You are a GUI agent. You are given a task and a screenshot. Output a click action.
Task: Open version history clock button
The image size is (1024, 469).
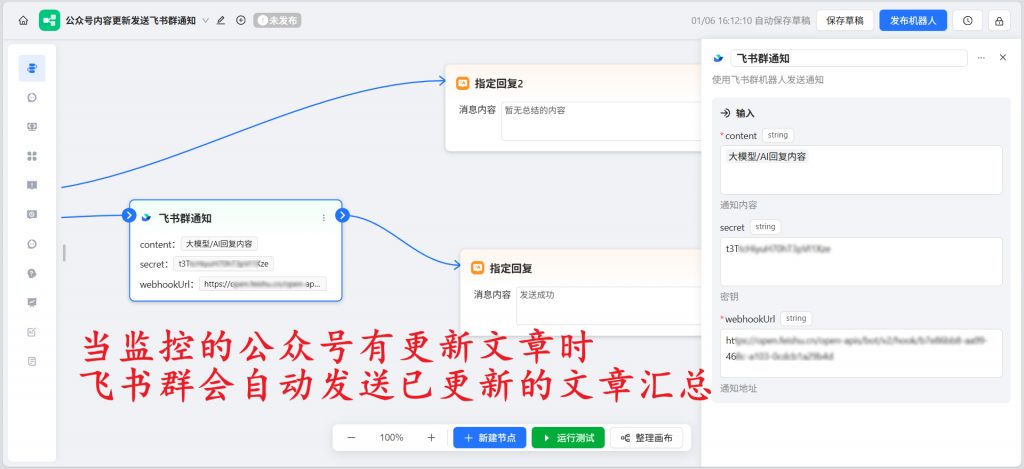tap(968, 20)
